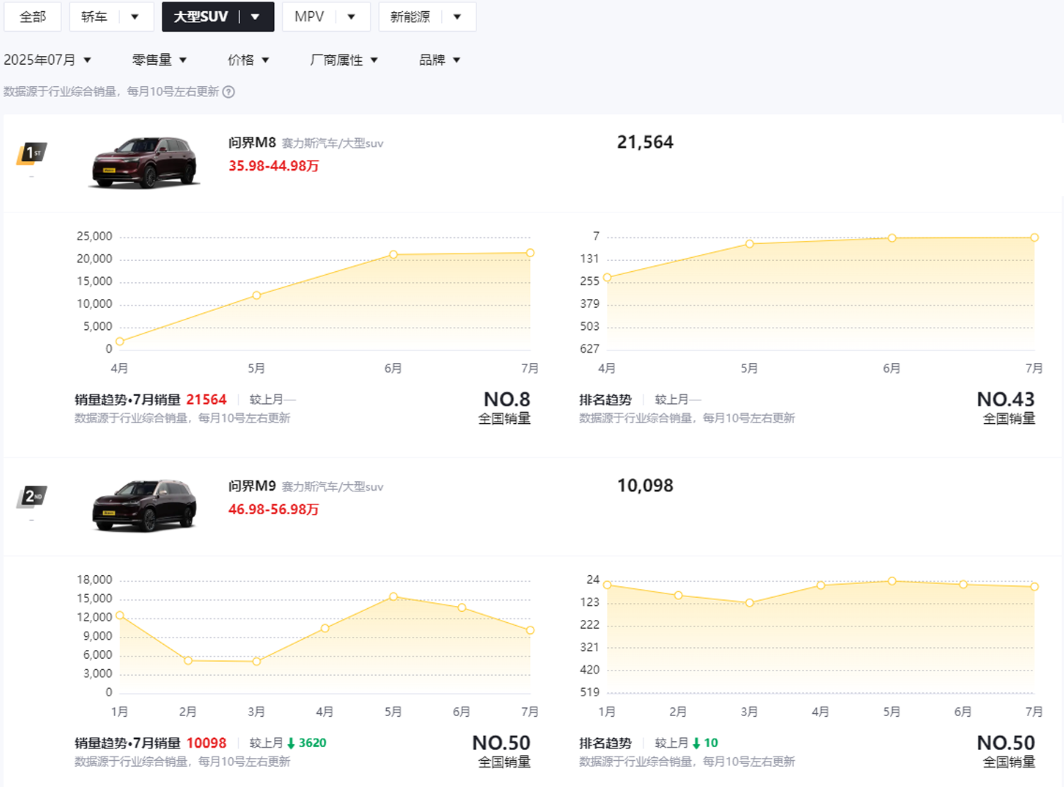The image size is (1064, 787).
Task: Click the green 3620 sales decrease value
Action: click(x=312, y=744)
